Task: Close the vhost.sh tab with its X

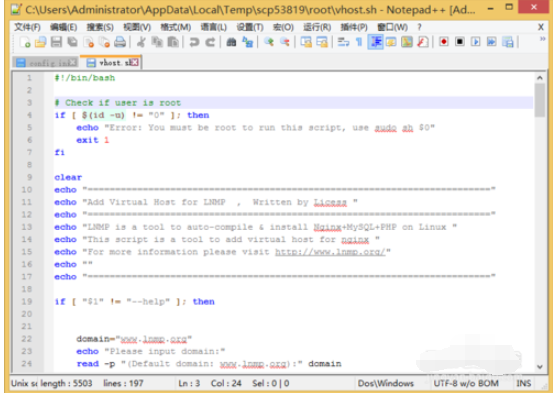Action: tap(134, 62)
